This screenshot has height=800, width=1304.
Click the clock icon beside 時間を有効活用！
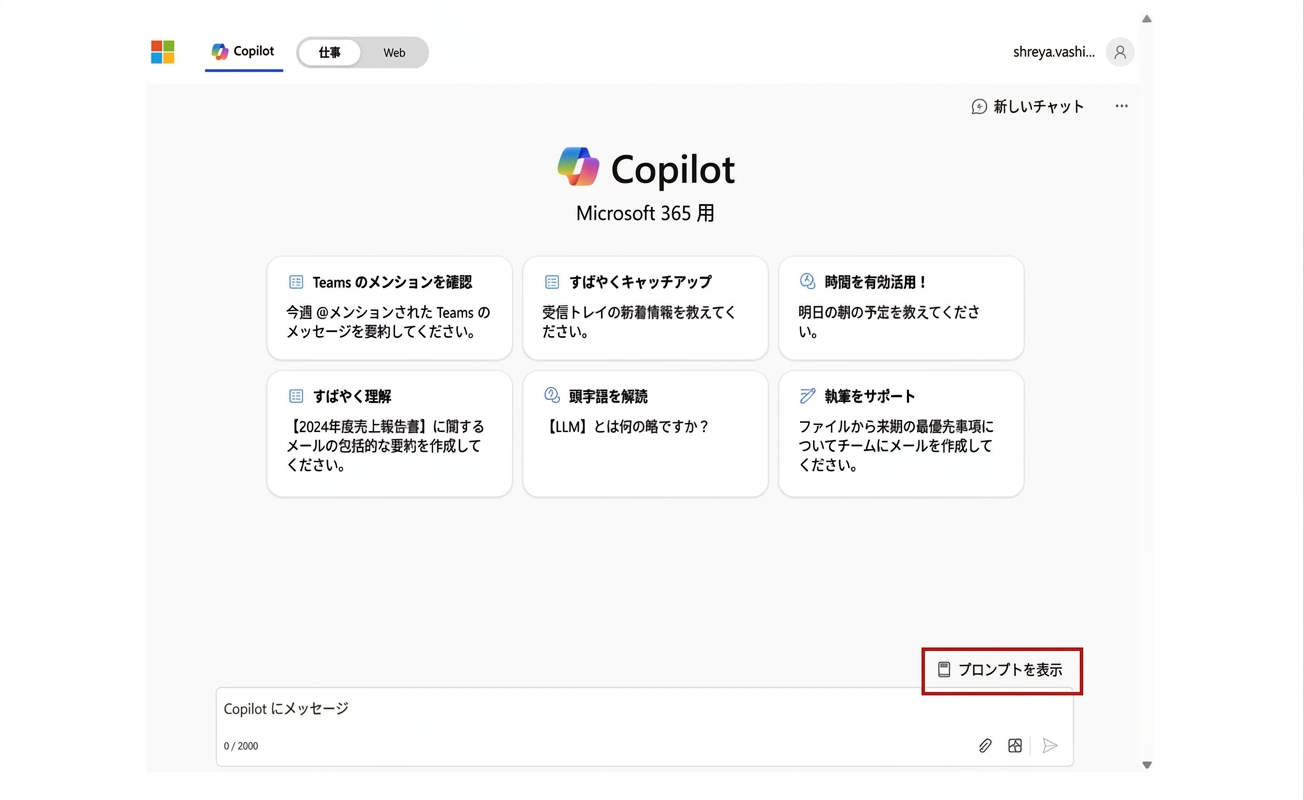(808, 282)
